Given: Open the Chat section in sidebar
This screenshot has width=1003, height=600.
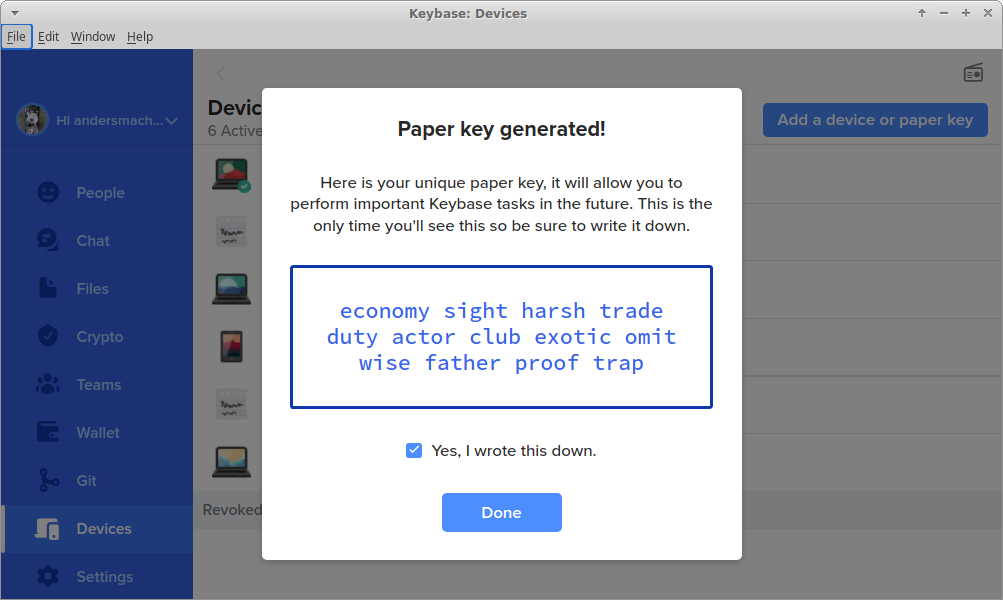Looking at the screenshot, I should click(x=92, y=240).
